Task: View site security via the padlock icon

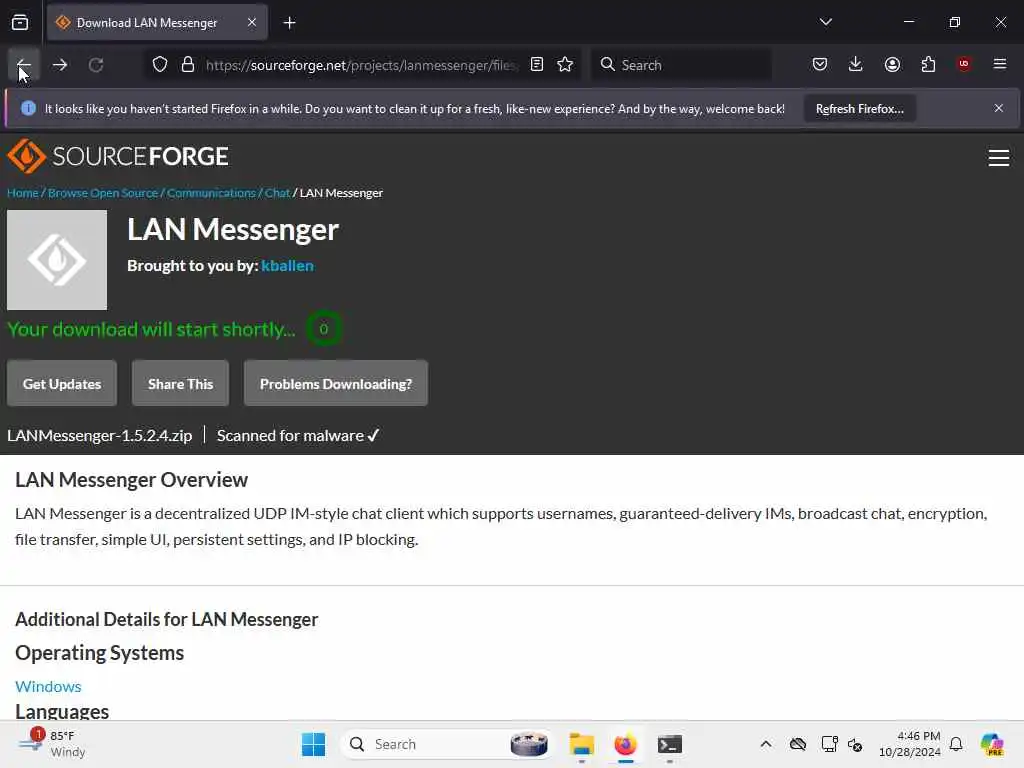Action: tap(188, 65)
